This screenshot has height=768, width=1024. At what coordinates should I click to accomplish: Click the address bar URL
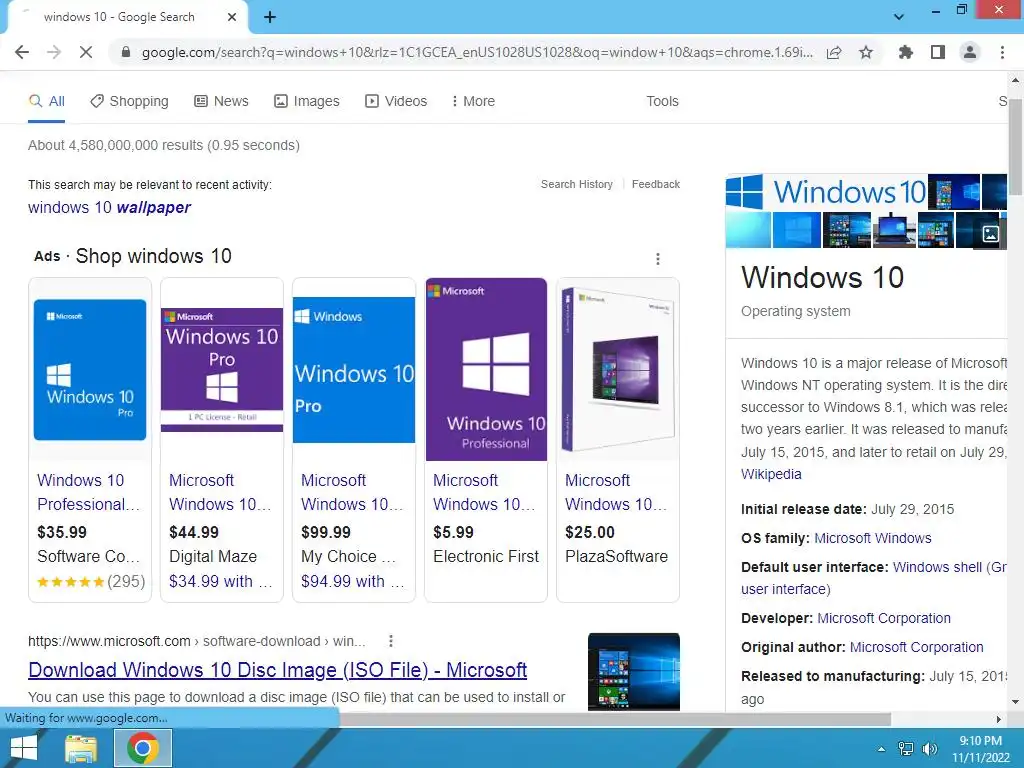(x=477, y=52)
